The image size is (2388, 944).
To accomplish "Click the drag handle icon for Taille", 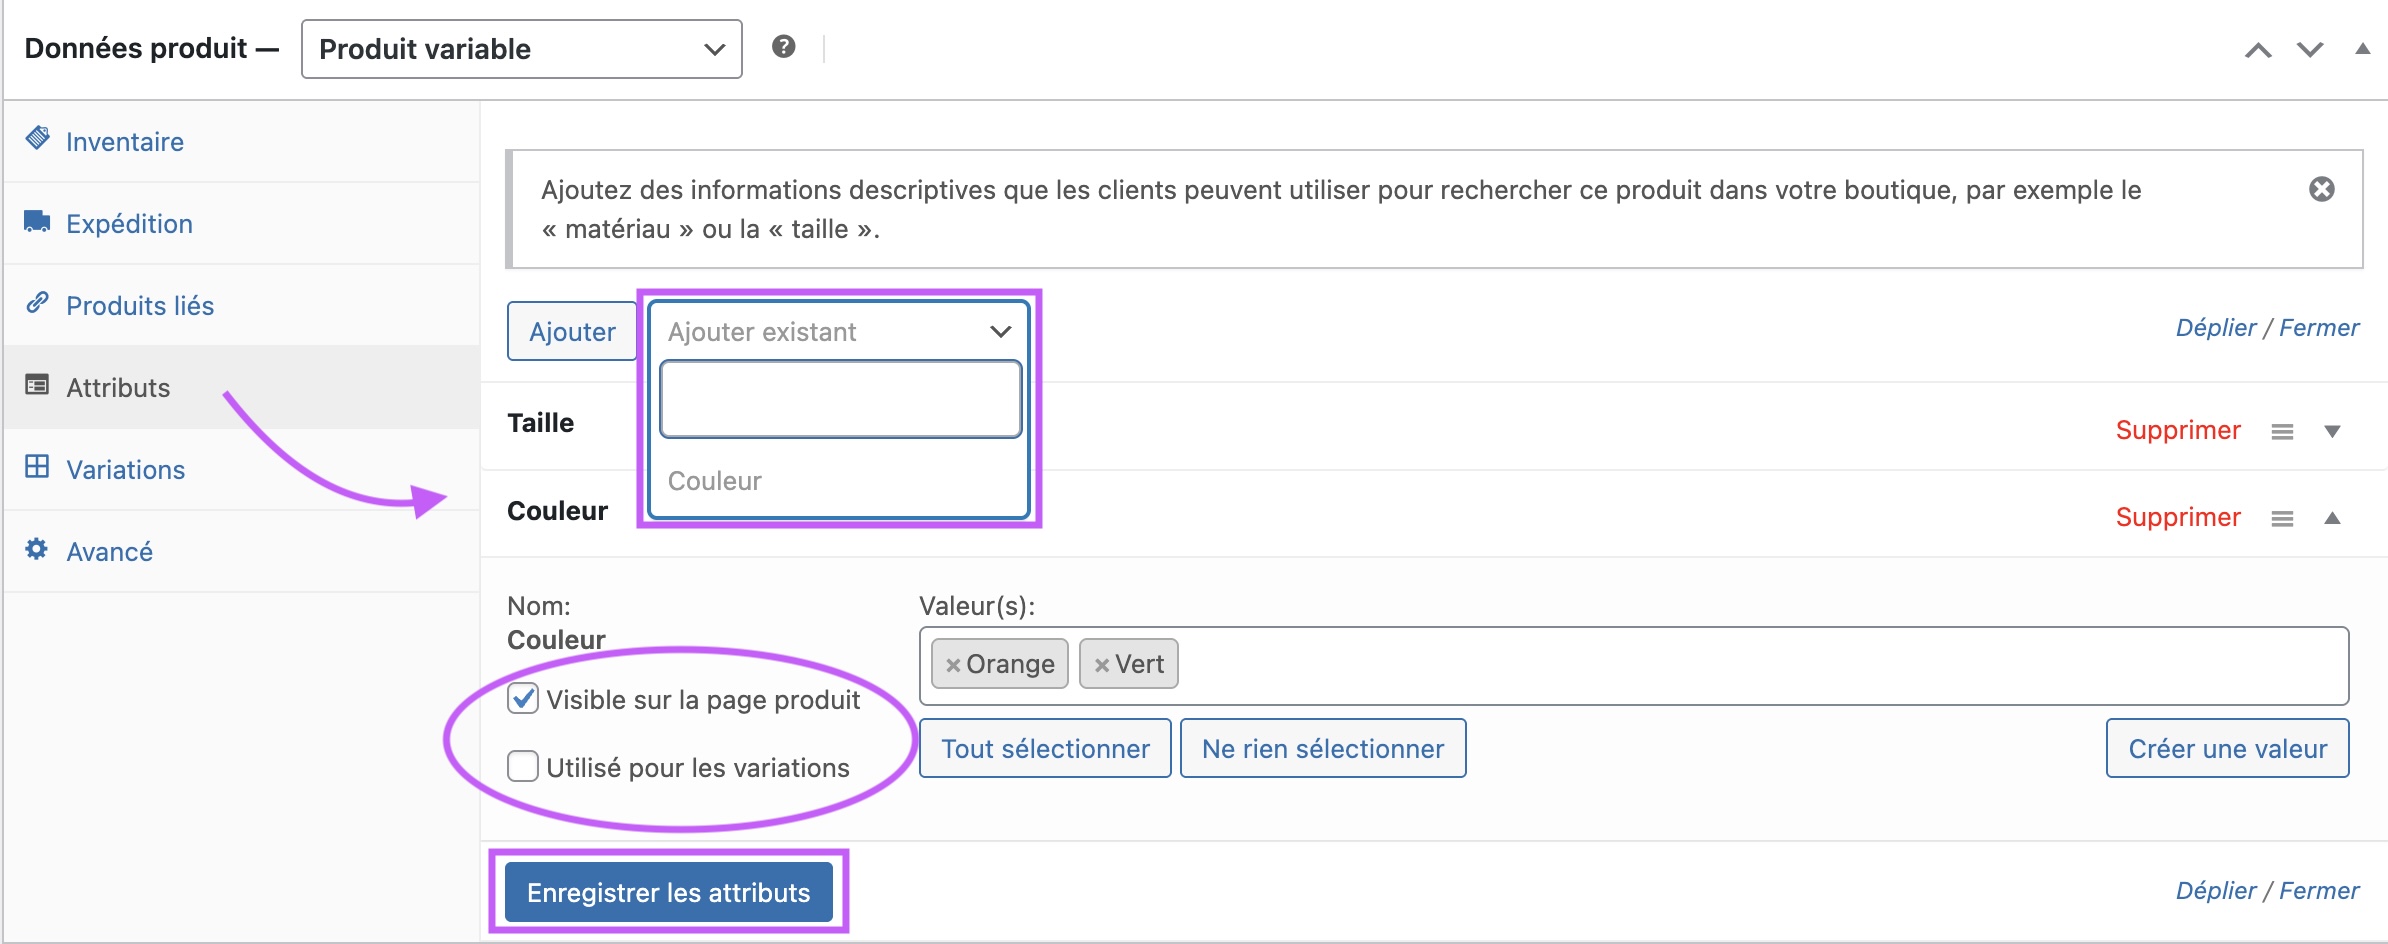I will pos(2282,432).
